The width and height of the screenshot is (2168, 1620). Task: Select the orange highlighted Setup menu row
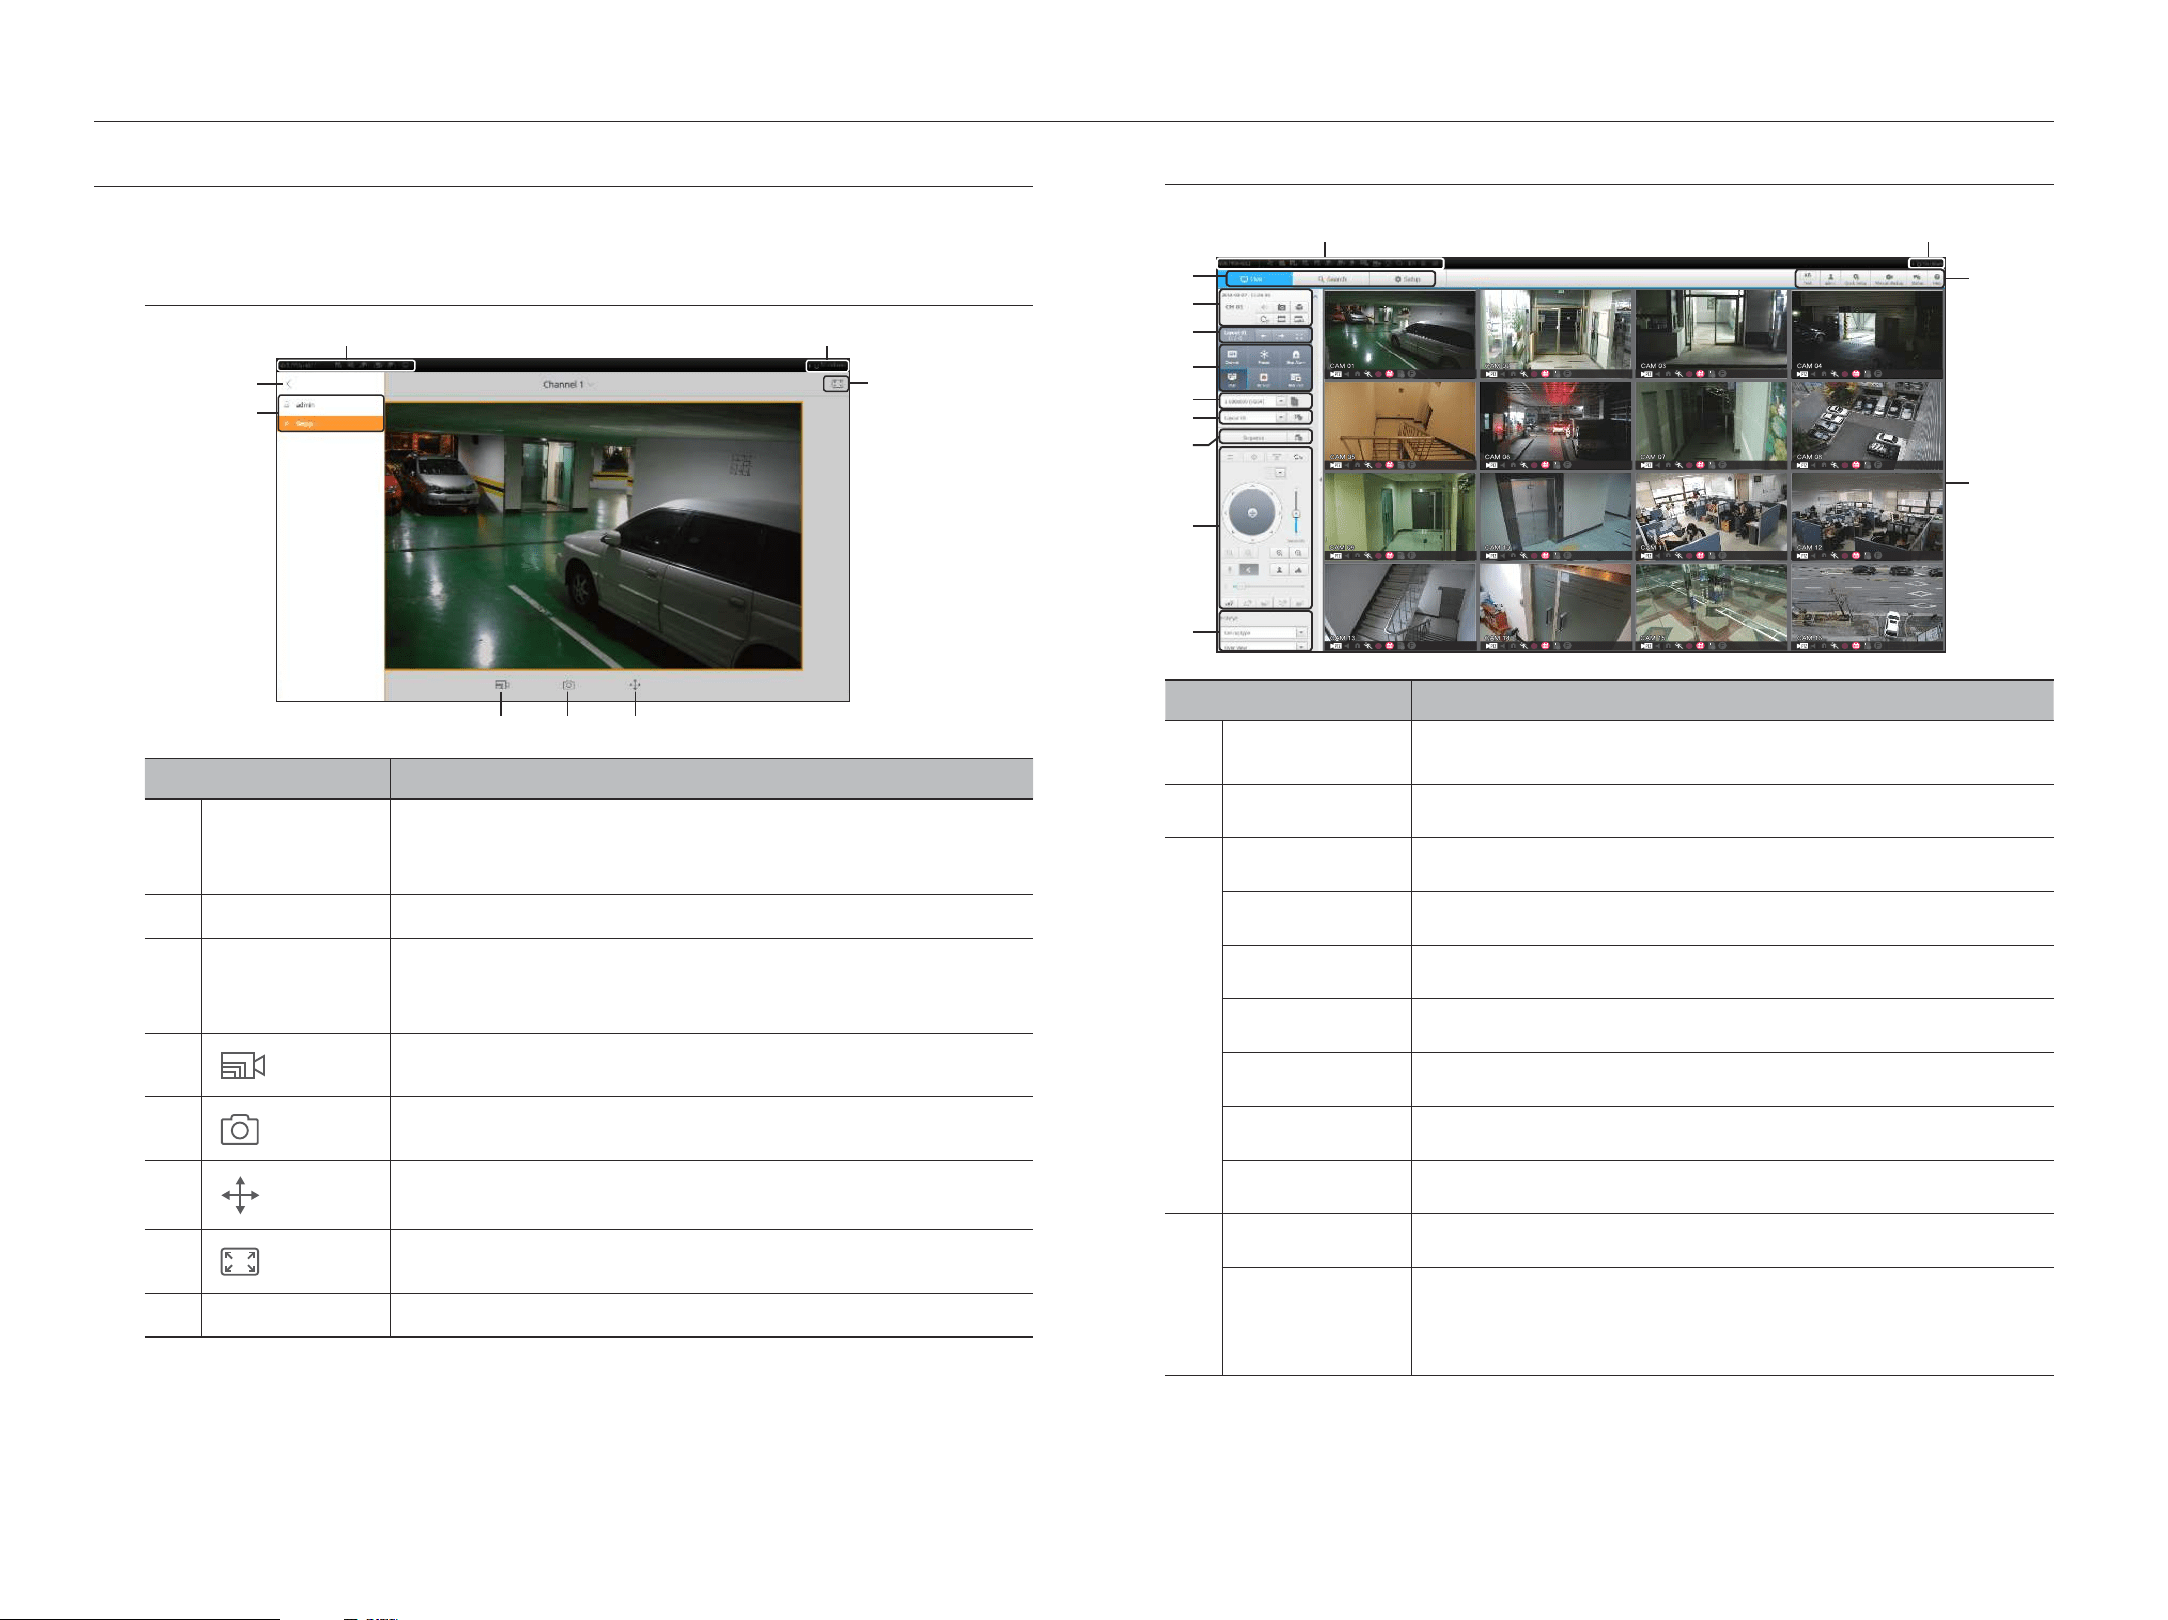tap(331, 423)
